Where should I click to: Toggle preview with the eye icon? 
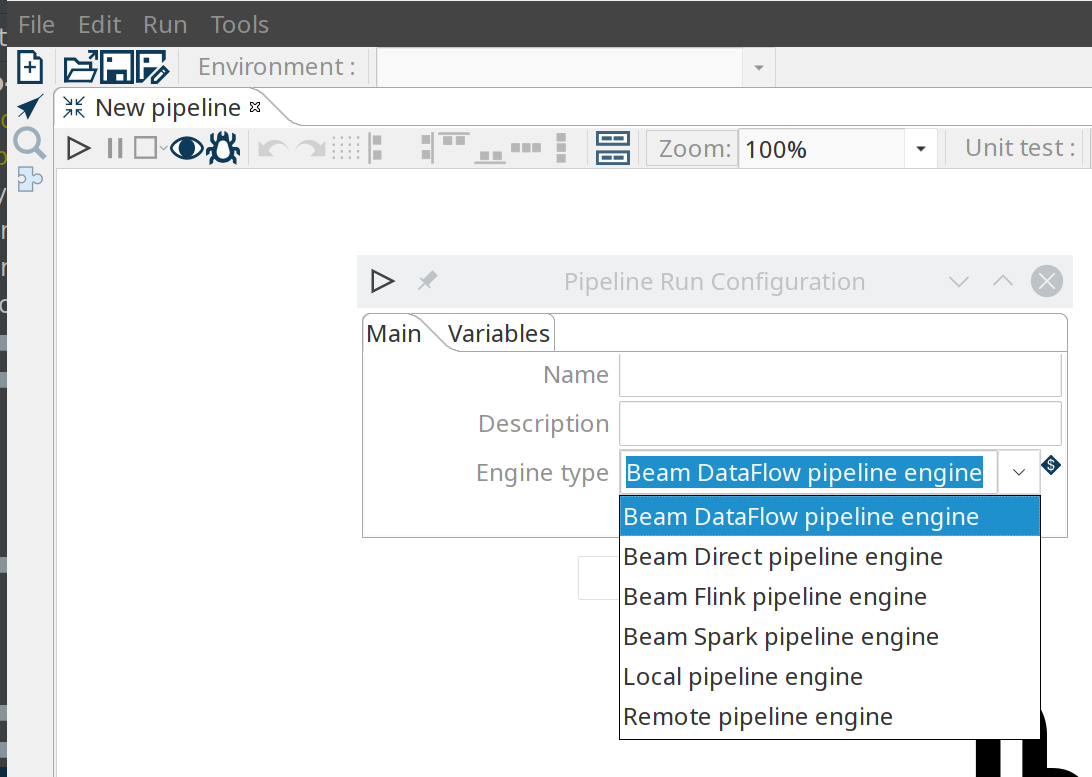tap(186, 149)
